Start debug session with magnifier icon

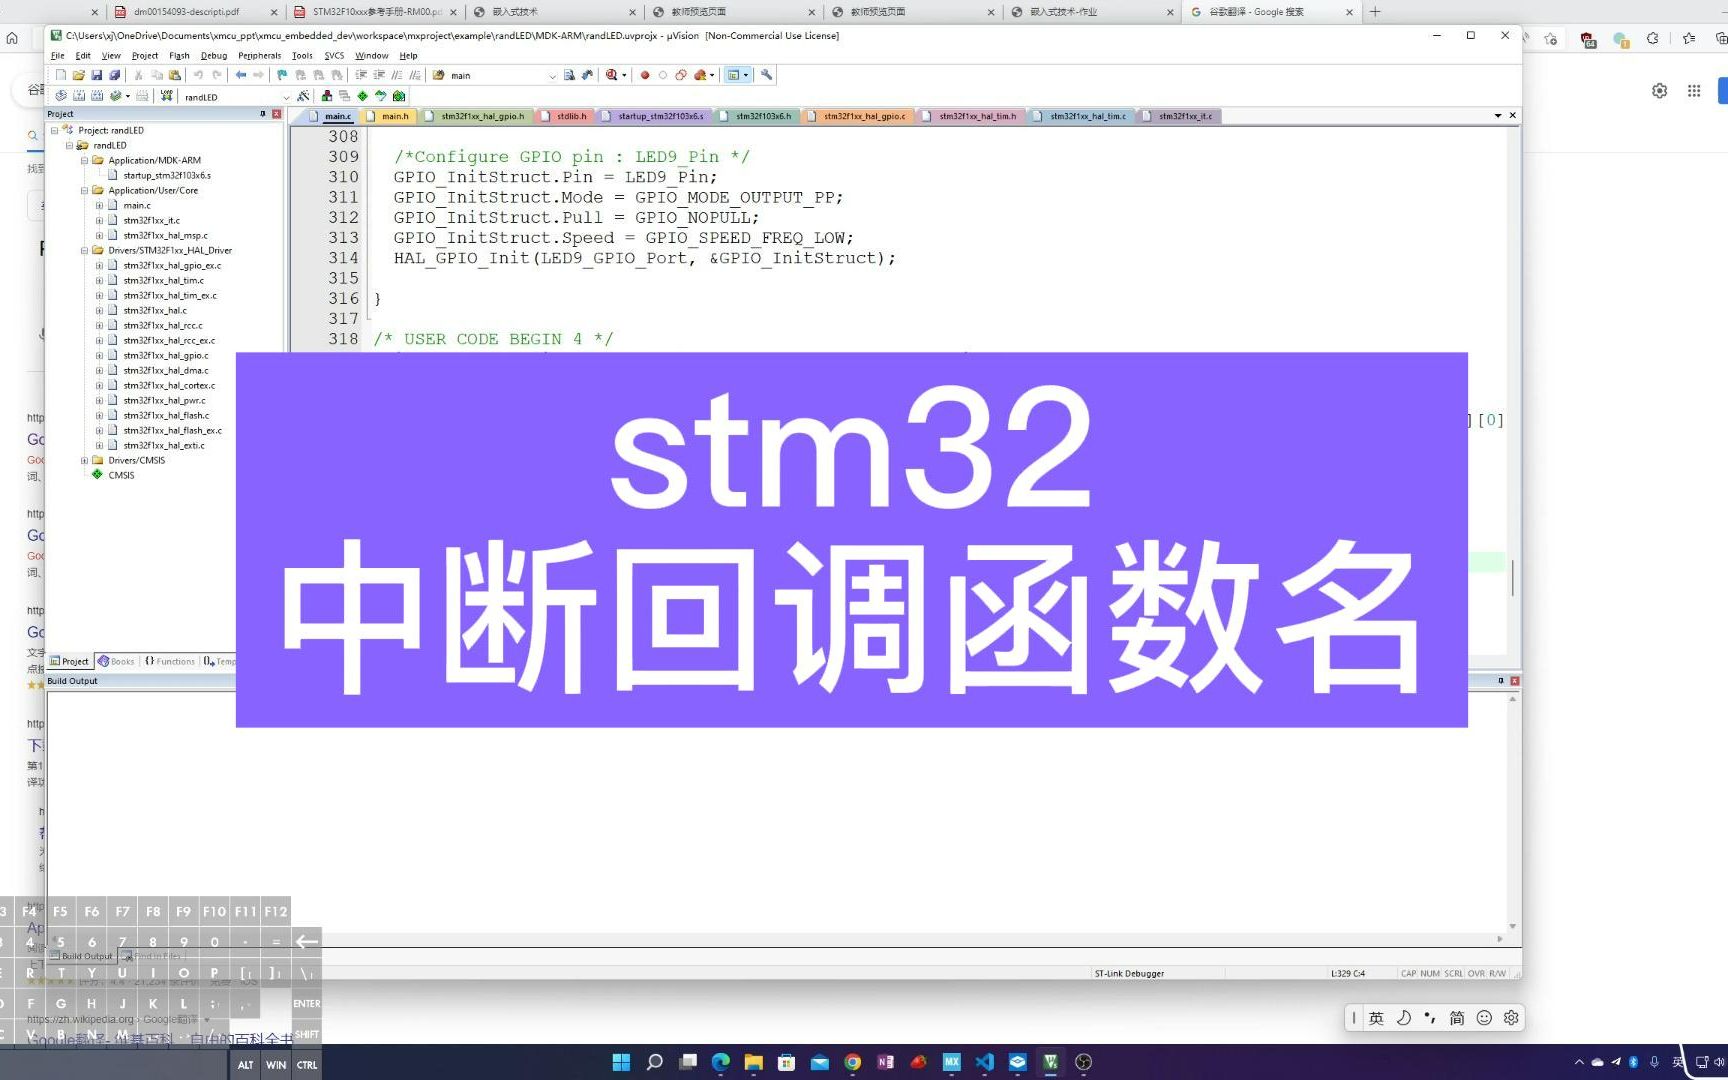[x=611, y=75]
